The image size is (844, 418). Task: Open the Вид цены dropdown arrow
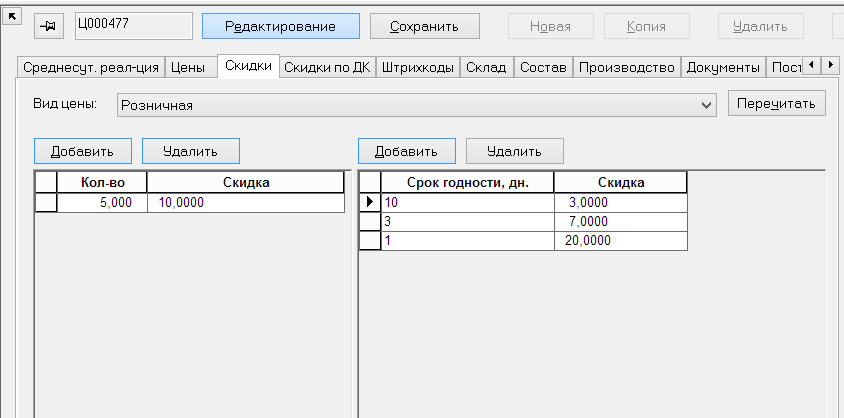click(707, 105)
